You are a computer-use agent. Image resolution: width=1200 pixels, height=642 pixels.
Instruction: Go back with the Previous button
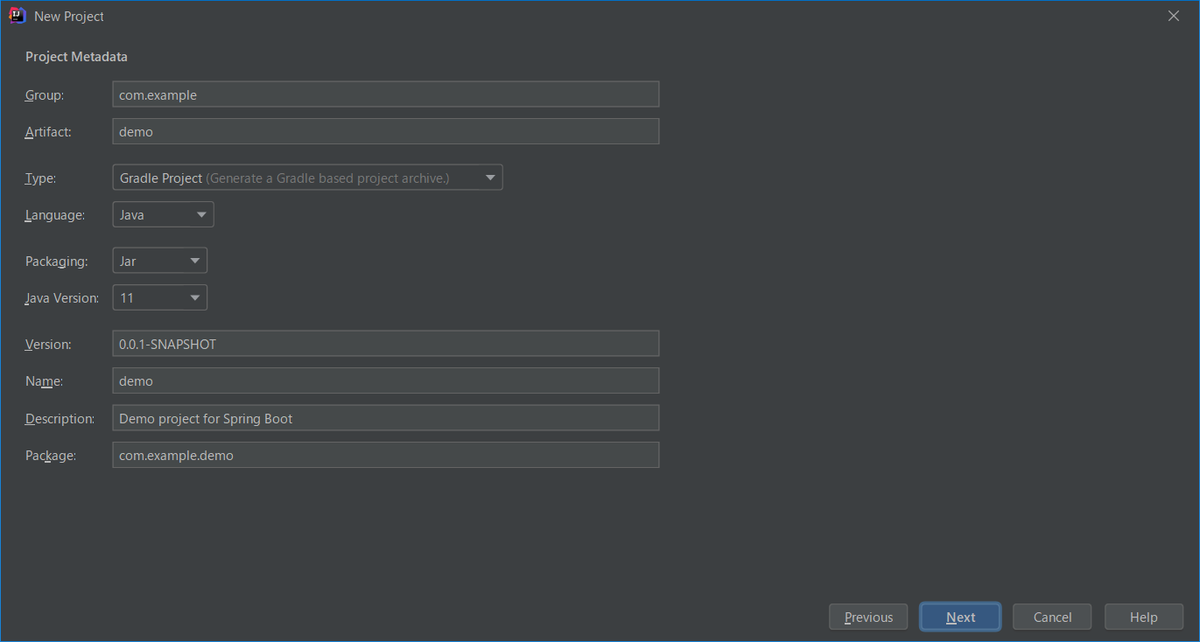(868, 617)
